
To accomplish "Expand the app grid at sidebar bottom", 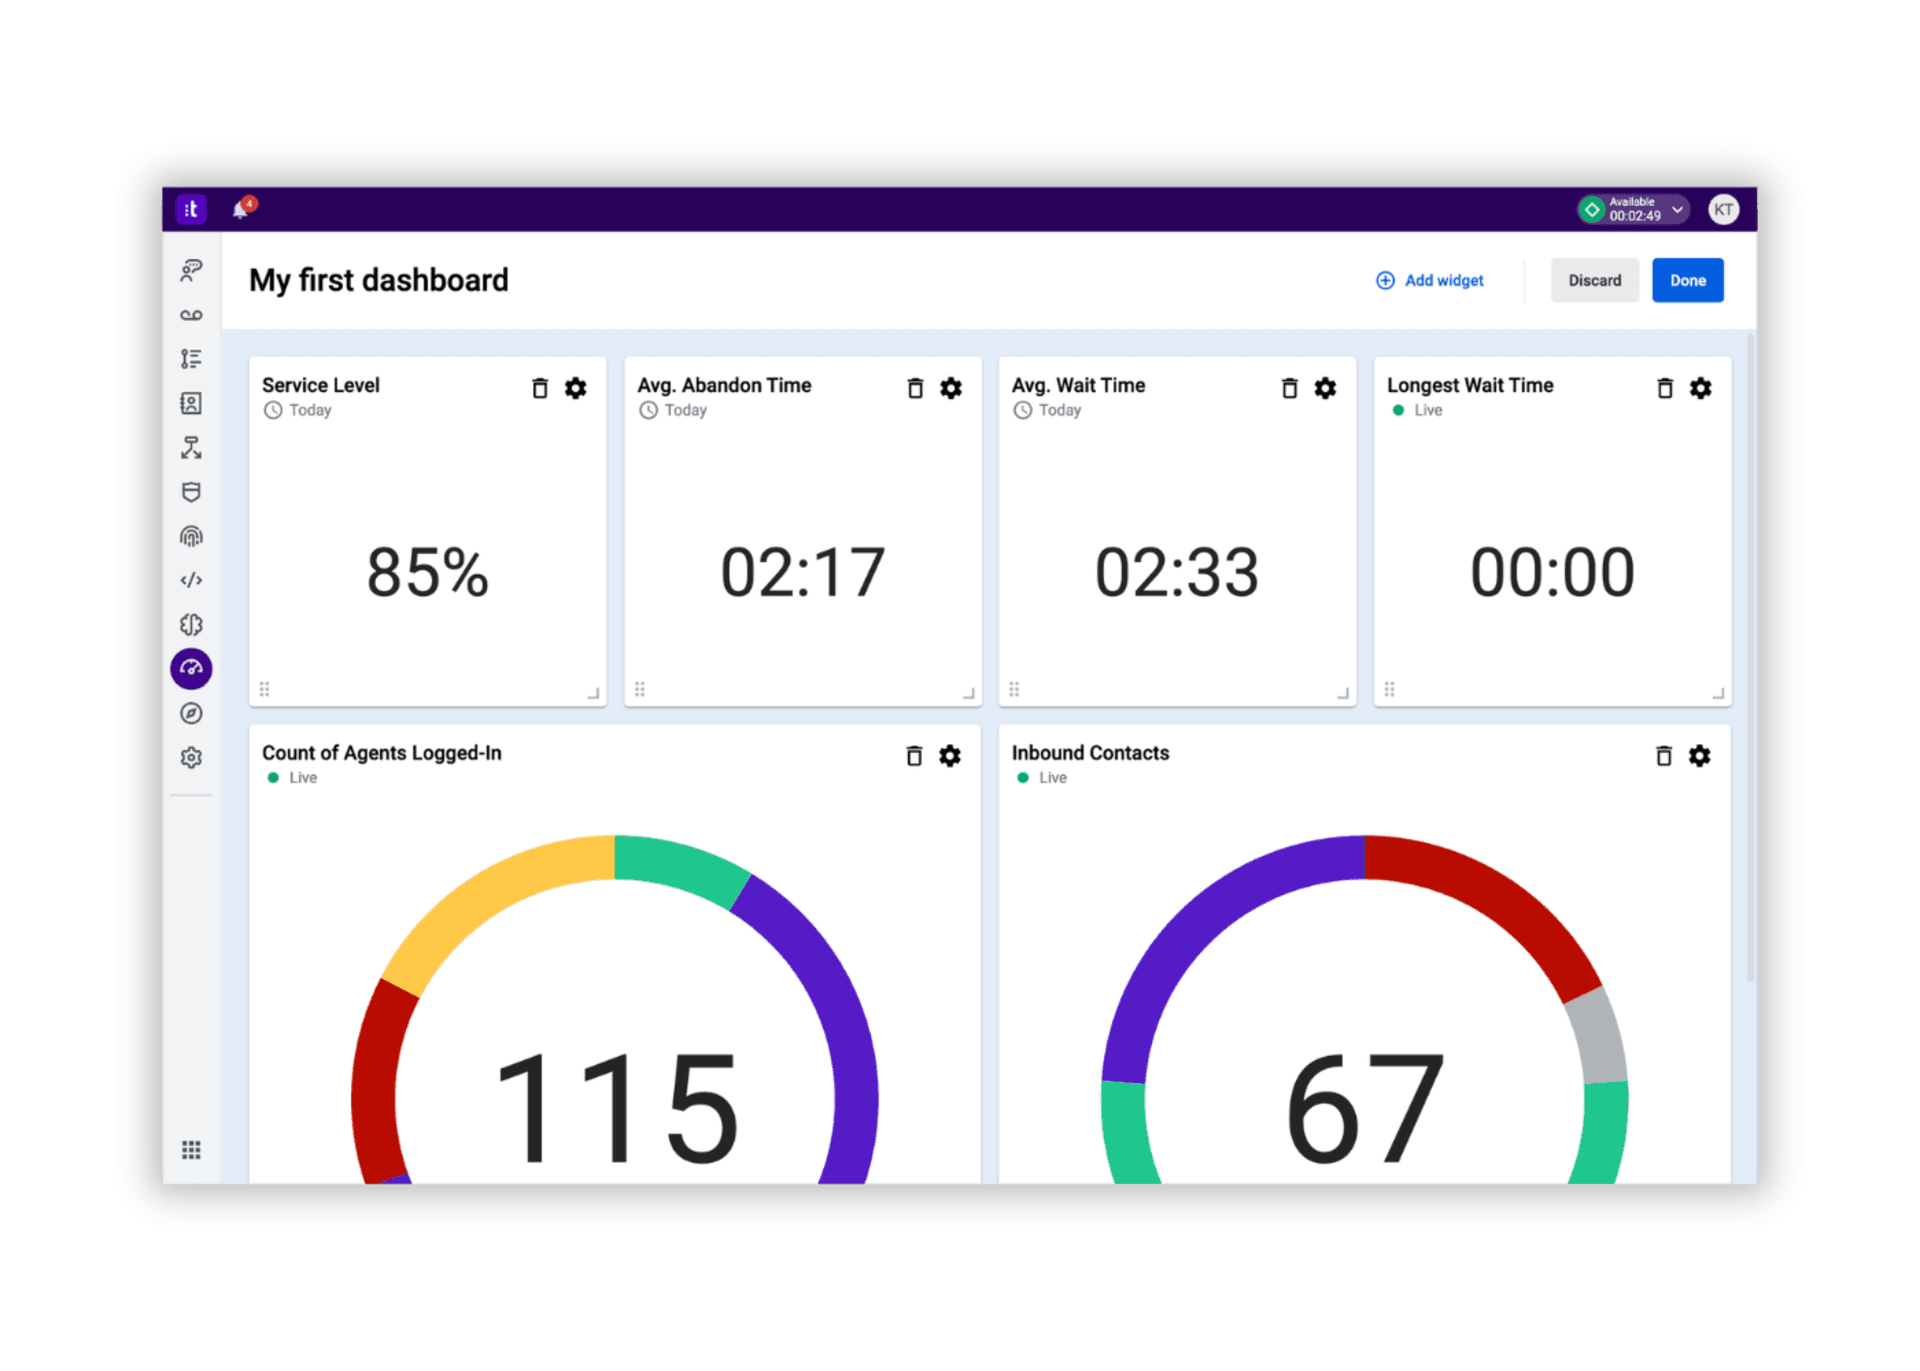I will 190,1149.
